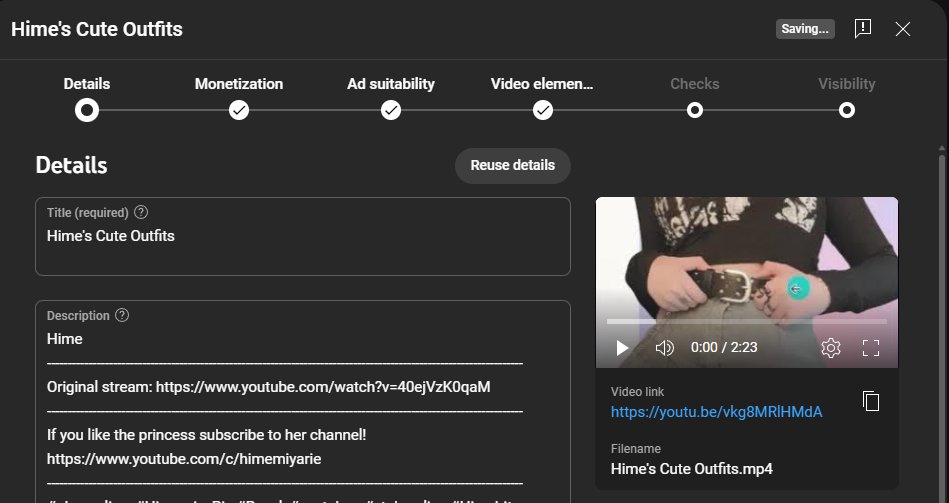
Task: Click the 0:00 / 2:23 time display
Action: [x=724, y=347]
